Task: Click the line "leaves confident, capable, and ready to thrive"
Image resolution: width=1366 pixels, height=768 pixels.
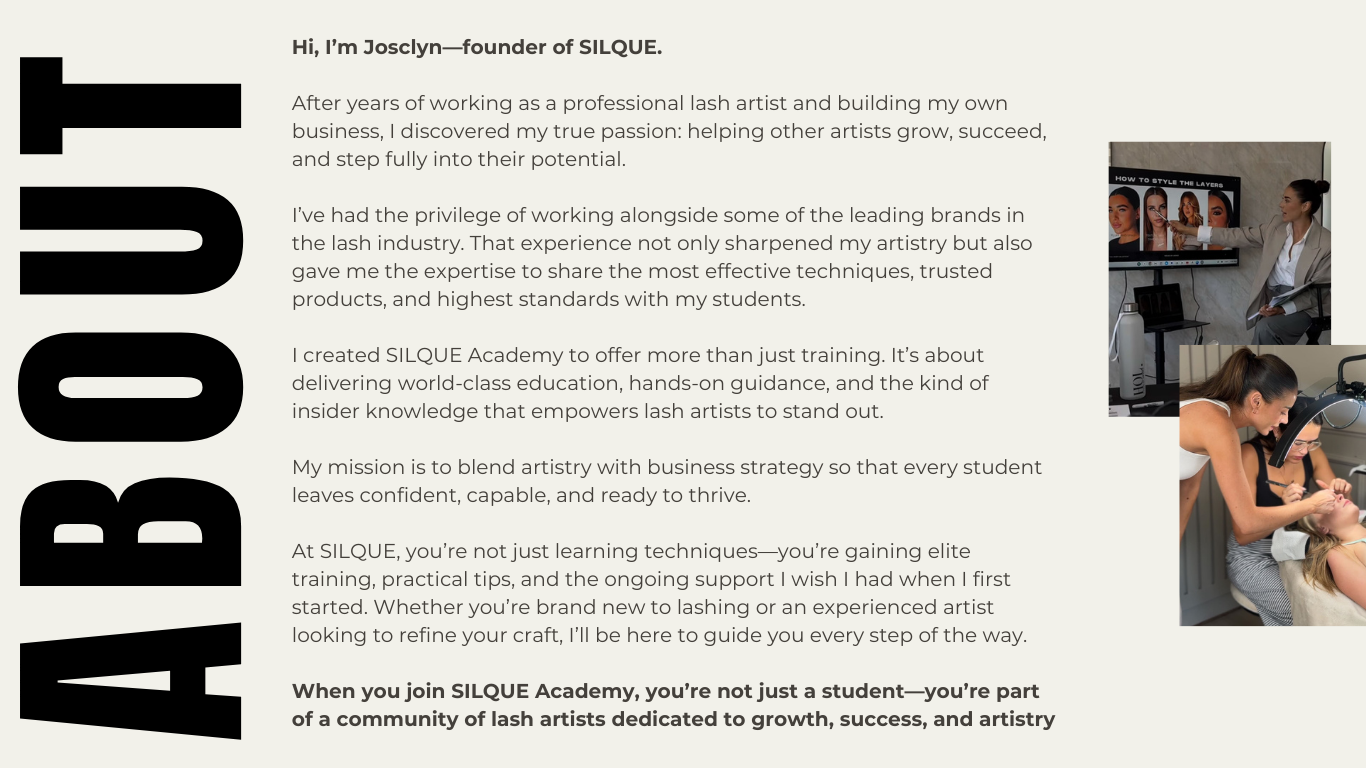Action: tap(520, 495)
